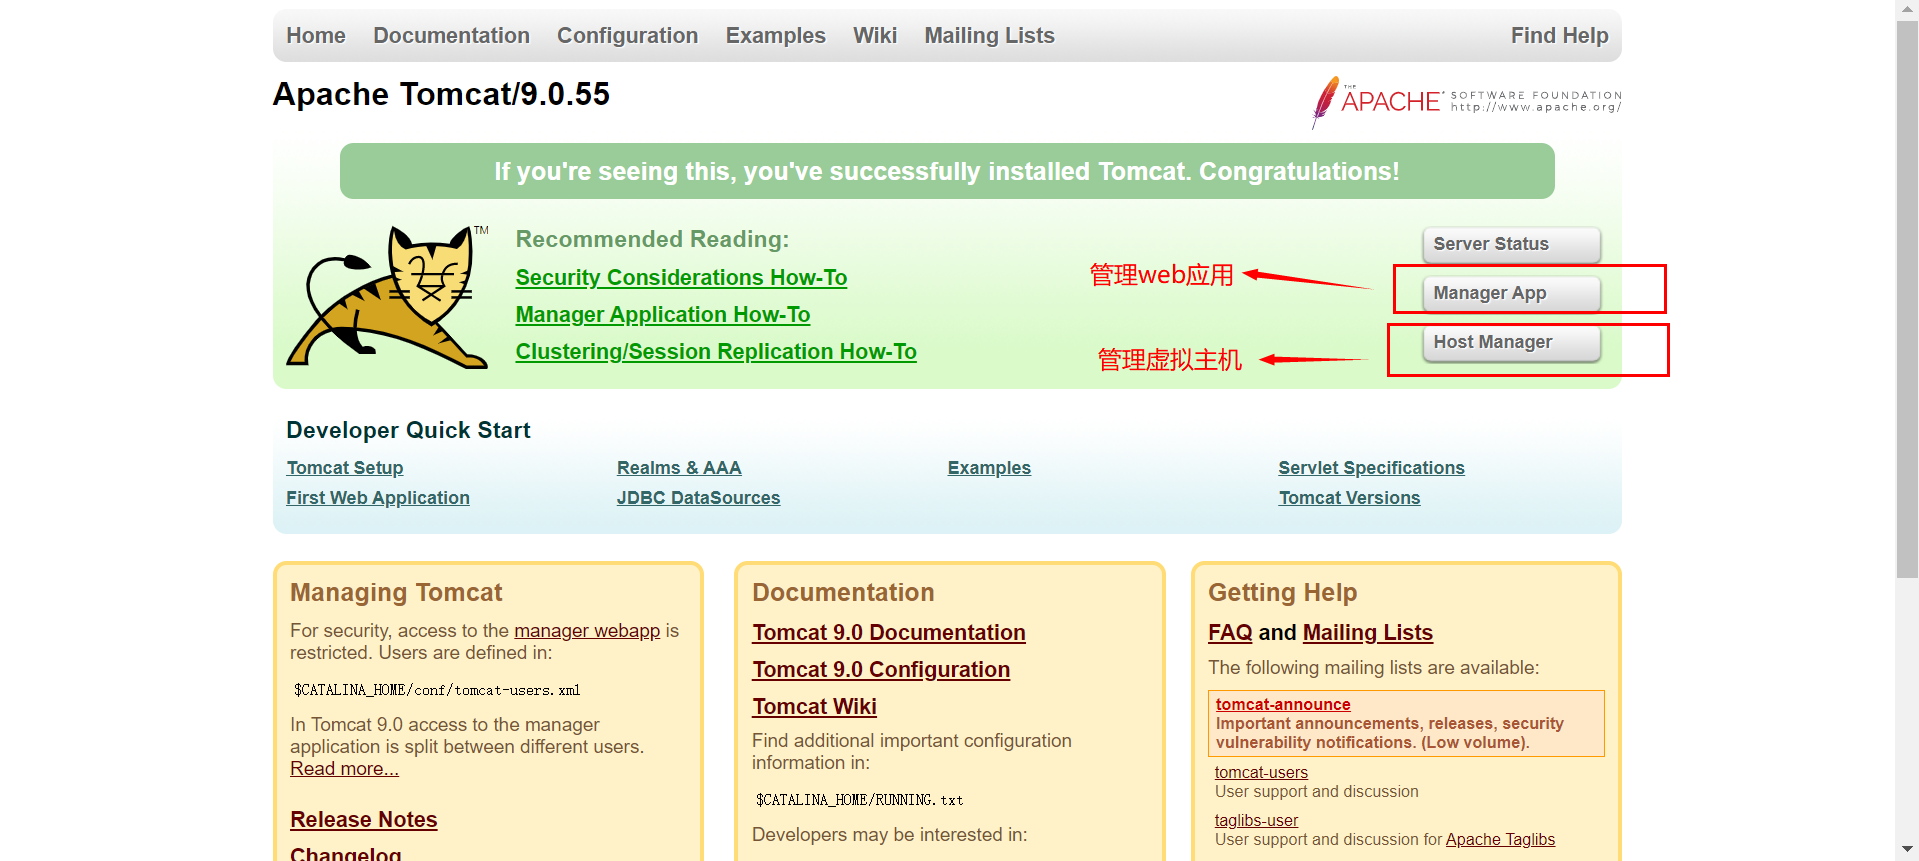Click the page's vertical scrollbar thumb
This screenshot has height=861, width=1919.
point(1907,298)
